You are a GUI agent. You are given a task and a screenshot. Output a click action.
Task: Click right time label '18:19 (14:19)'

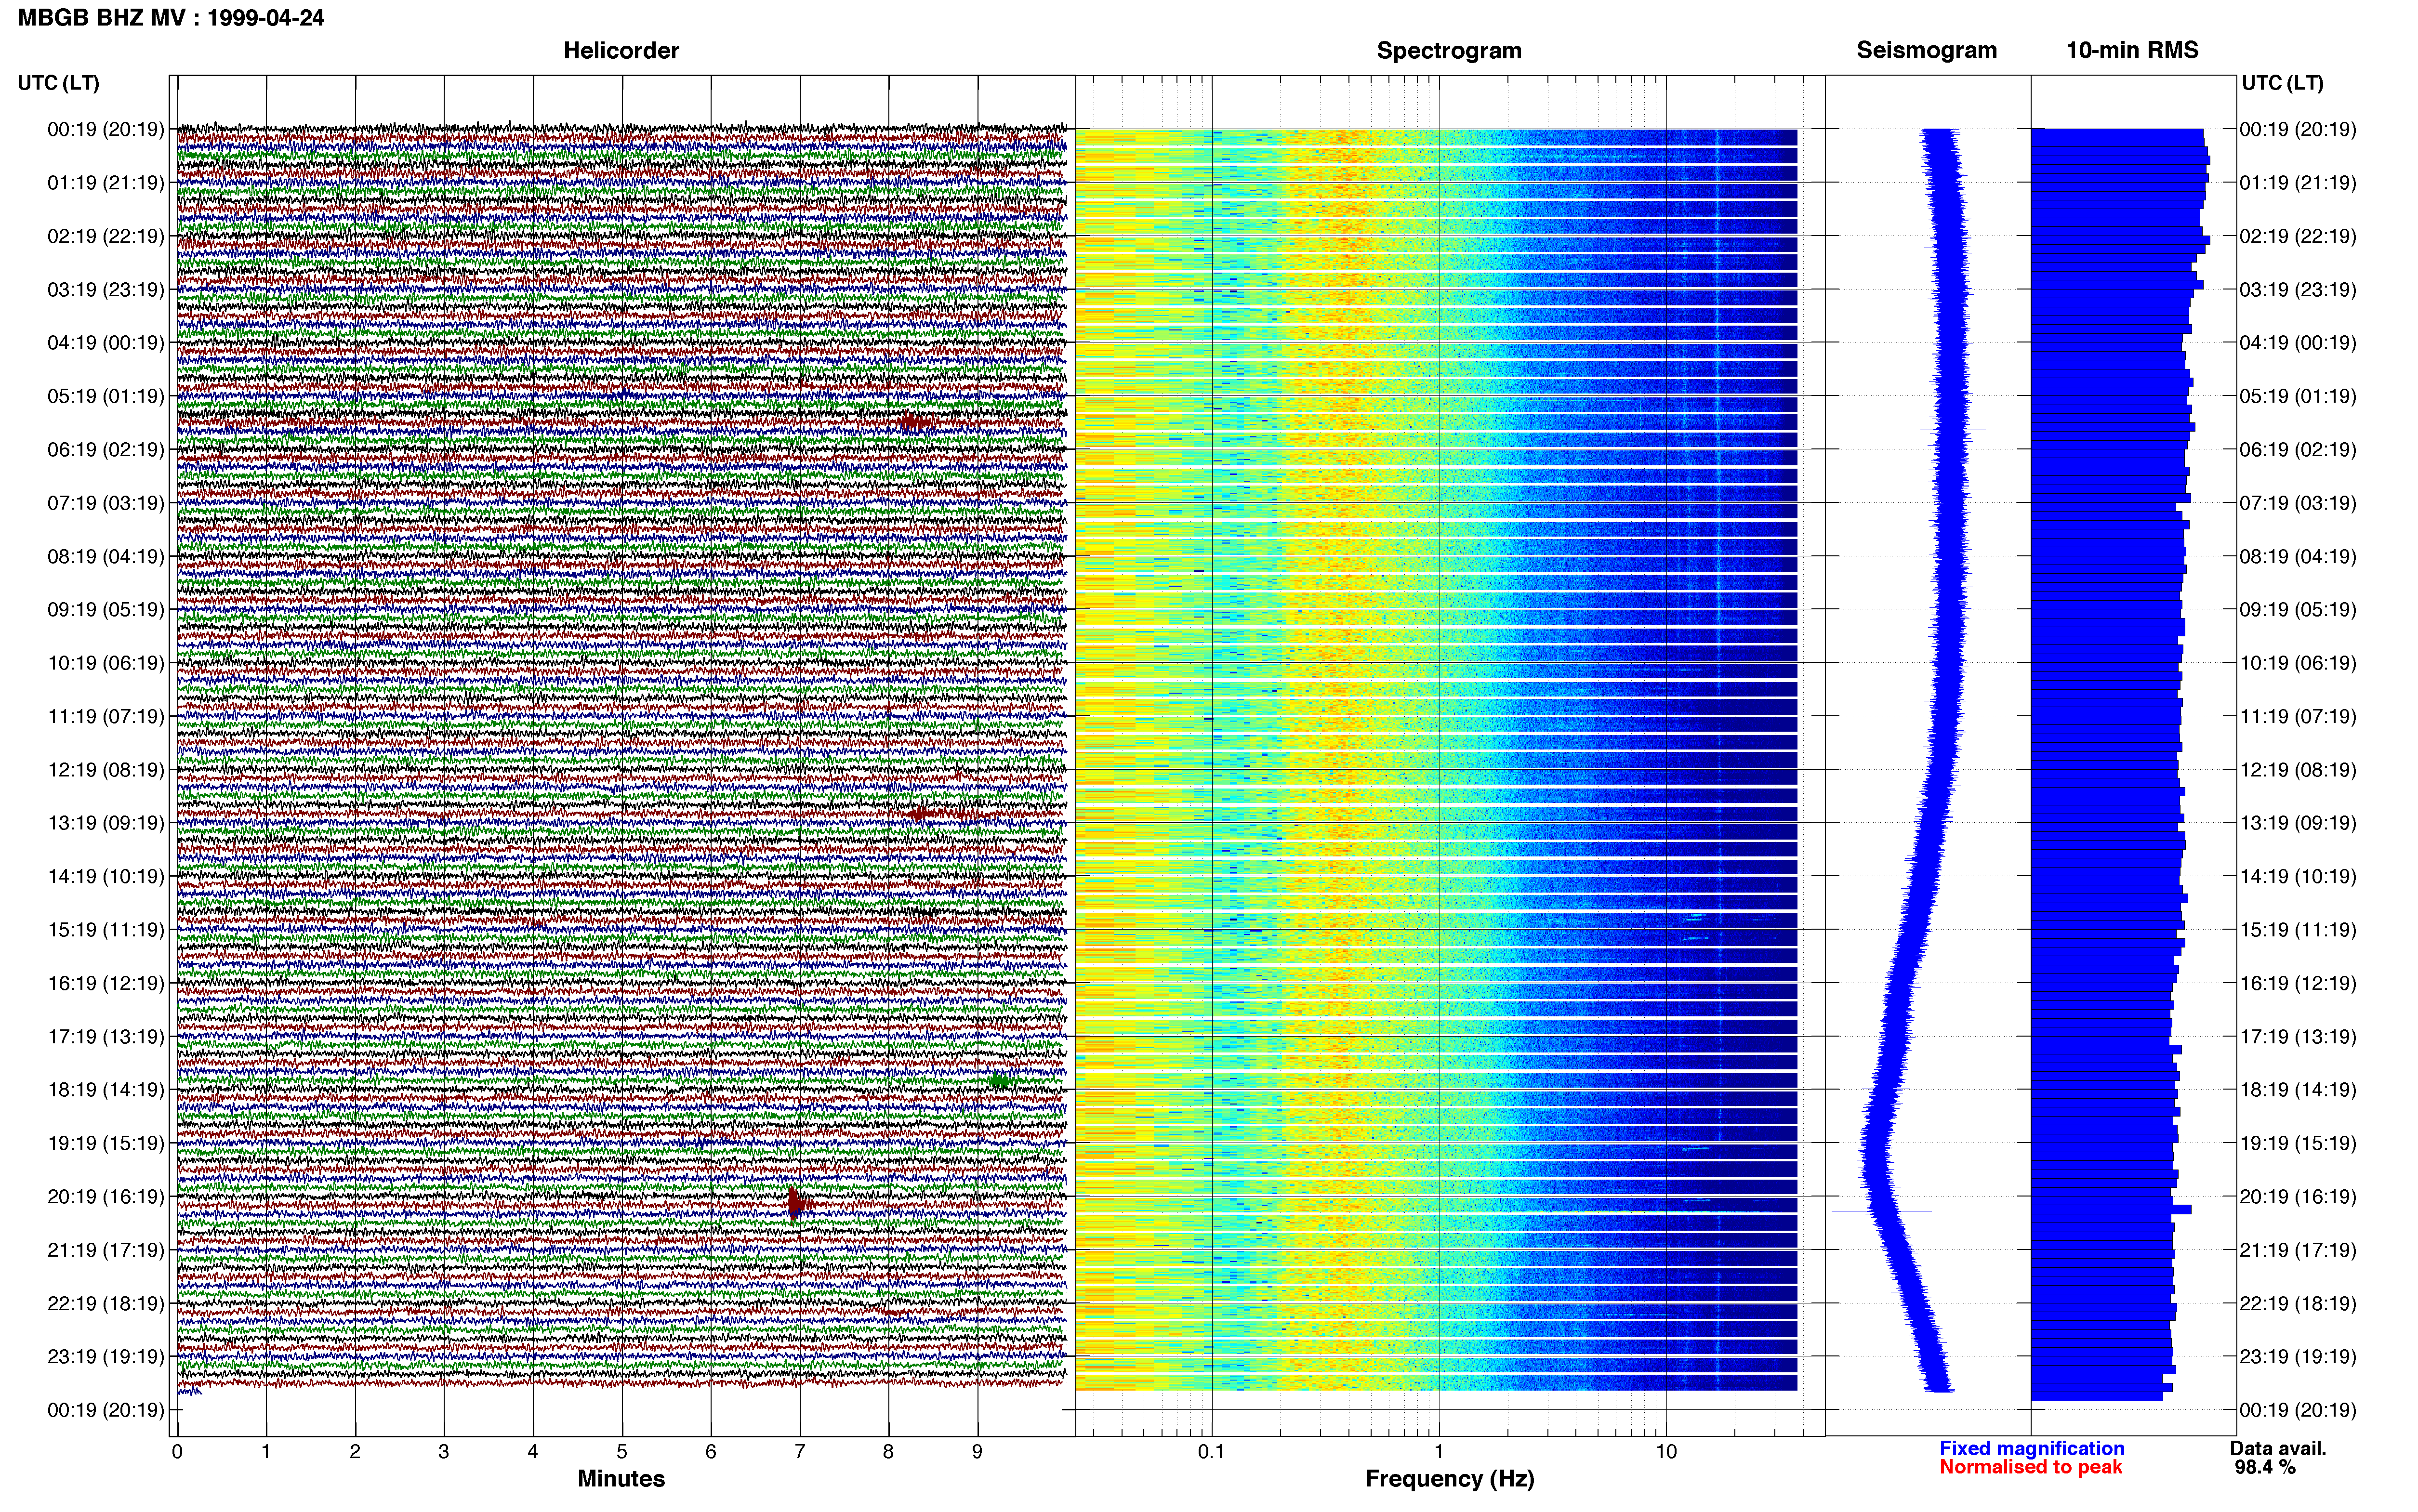click(x=2298, y=1090)
